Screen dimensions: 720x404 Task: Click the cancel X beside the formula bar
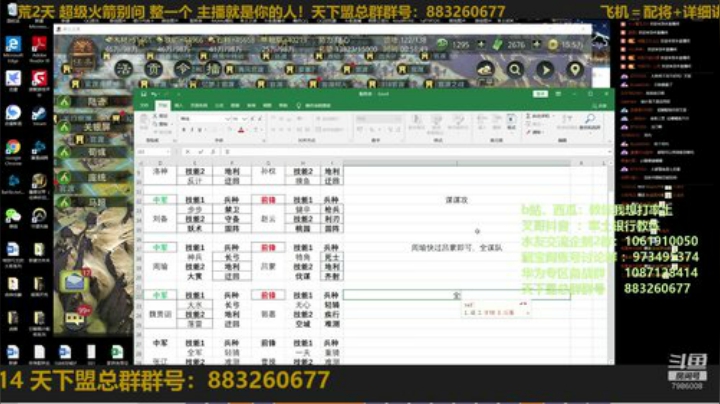187,152
